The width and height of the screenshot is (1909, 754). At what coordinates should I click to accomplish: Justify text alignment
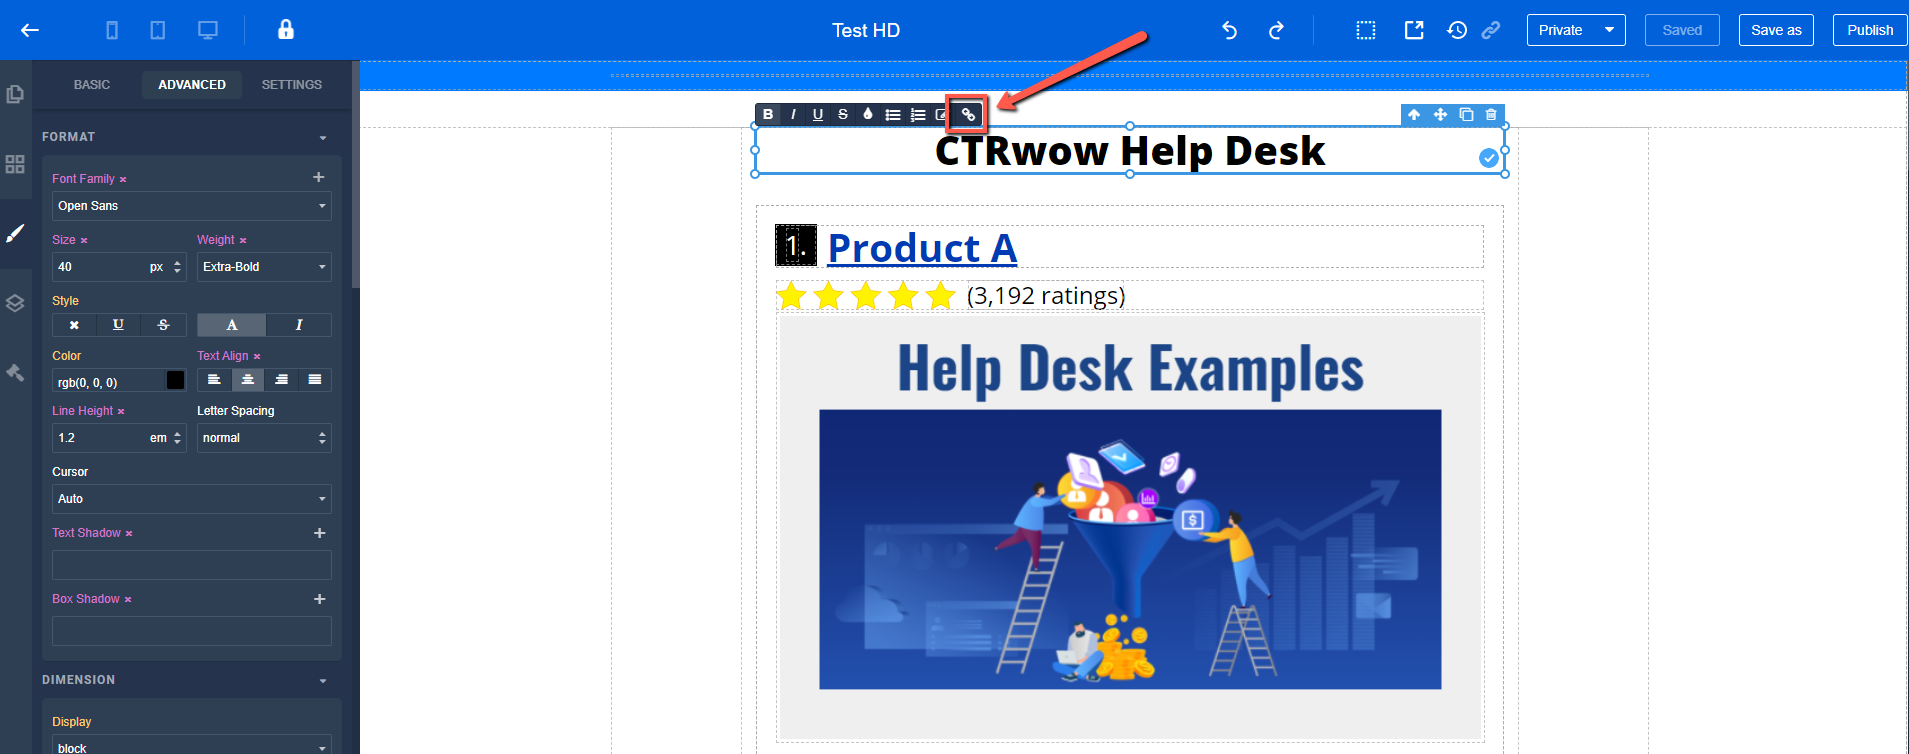click(315, 380)
